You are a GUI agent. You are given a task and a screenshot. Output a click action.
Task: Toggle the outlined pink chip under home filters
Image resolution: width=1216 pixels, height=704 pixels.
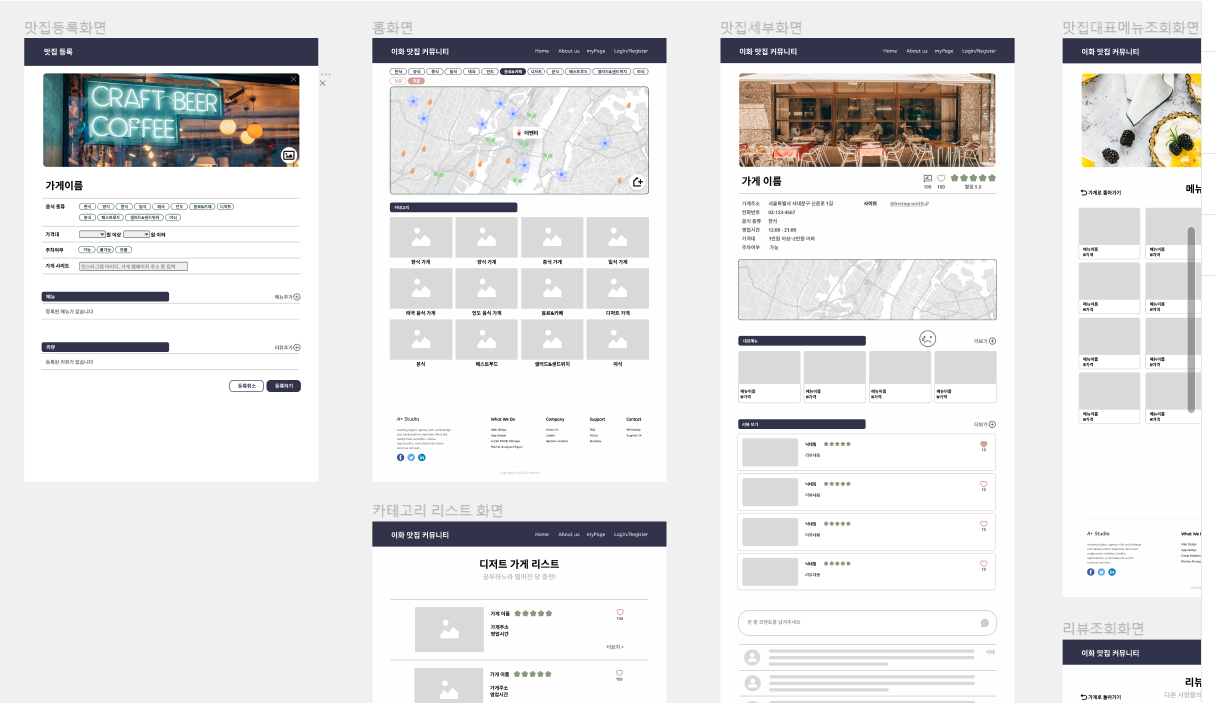[x=398, y=81]
